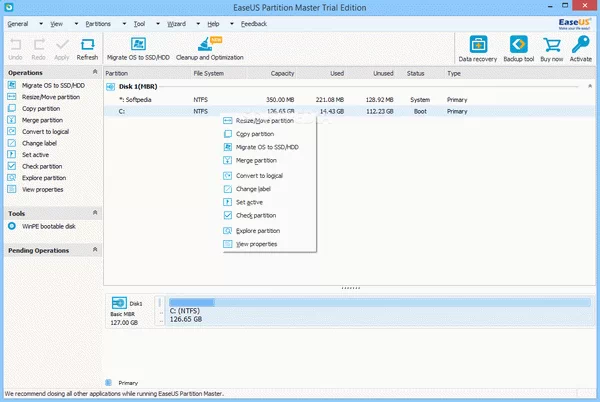This screenshot has height=402, width=600.
Task: Select Merge partition in Operations sidebar
Action: click(42, 120)
